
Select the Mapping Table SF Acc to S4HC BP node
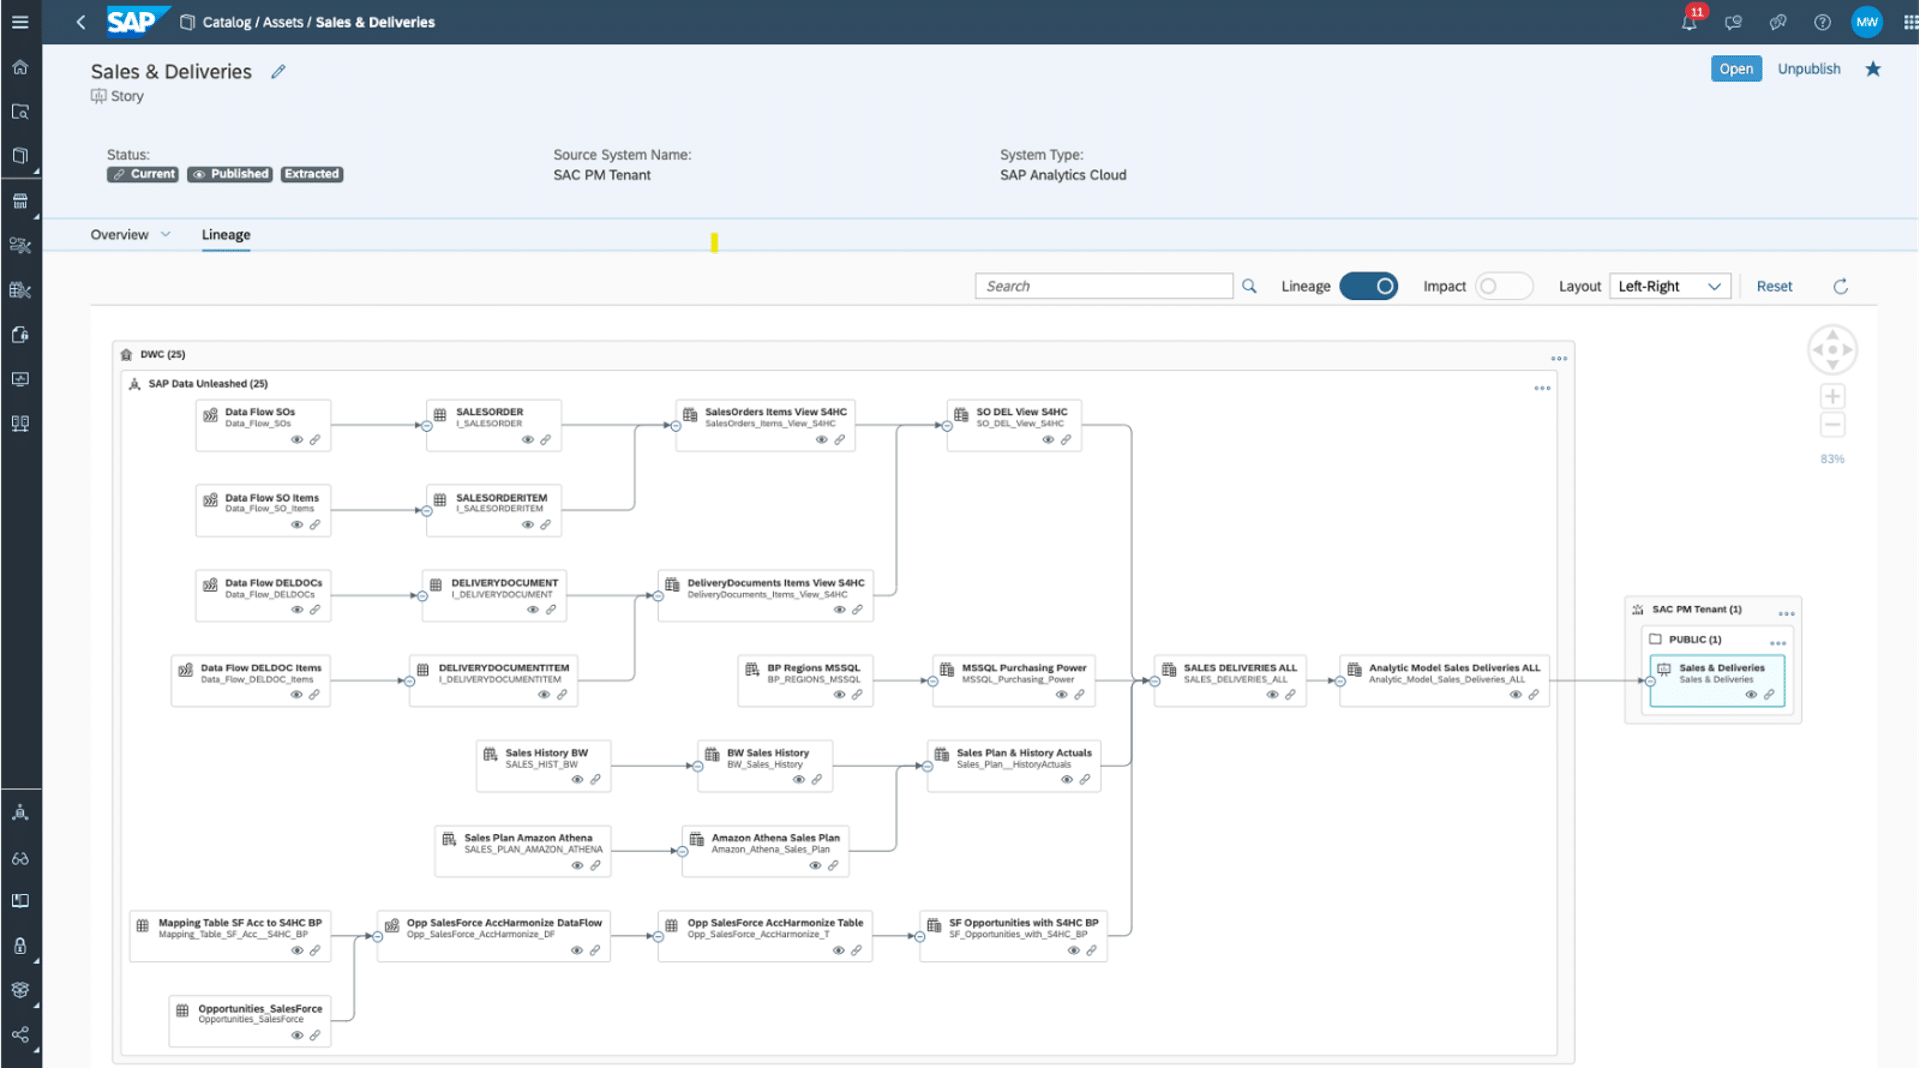pyautogui.click(x=230, y=936)
